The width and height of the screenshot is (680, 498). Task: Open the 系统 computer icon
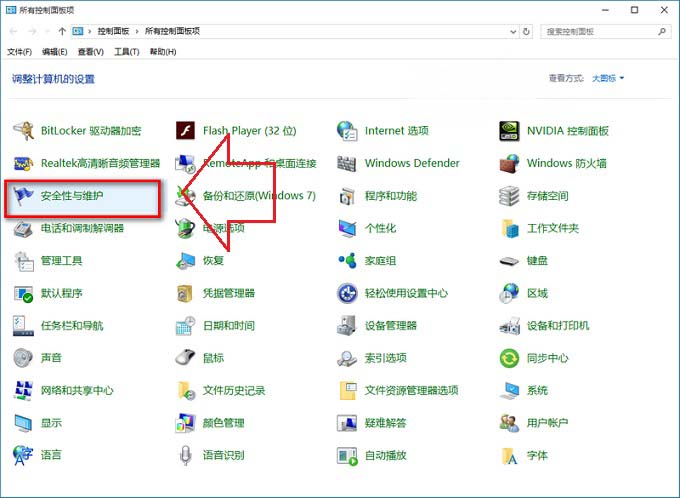coord(509,390)
